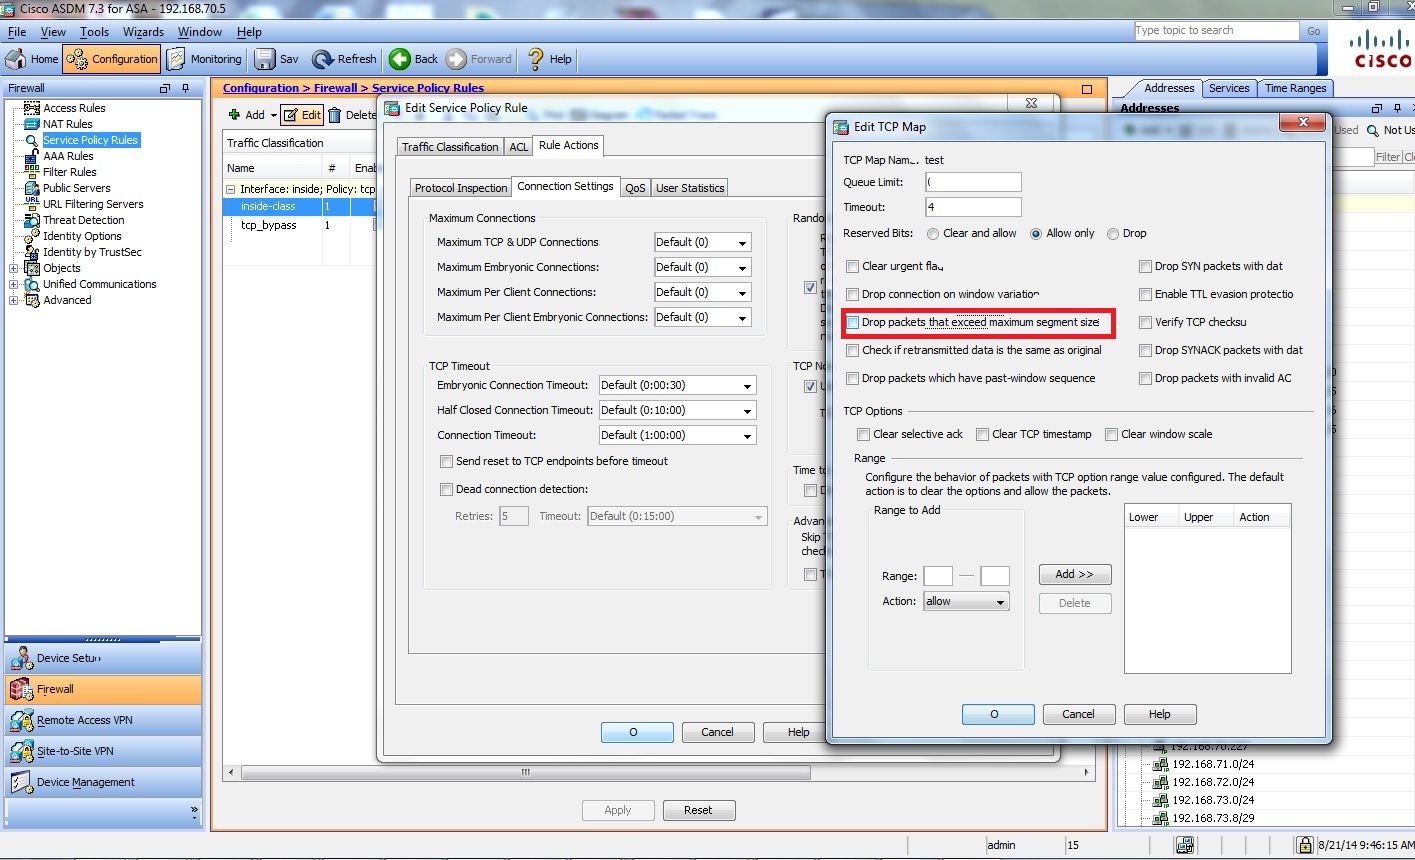
Task: Click the Forward arrow icon
Action: pos(456,59)
